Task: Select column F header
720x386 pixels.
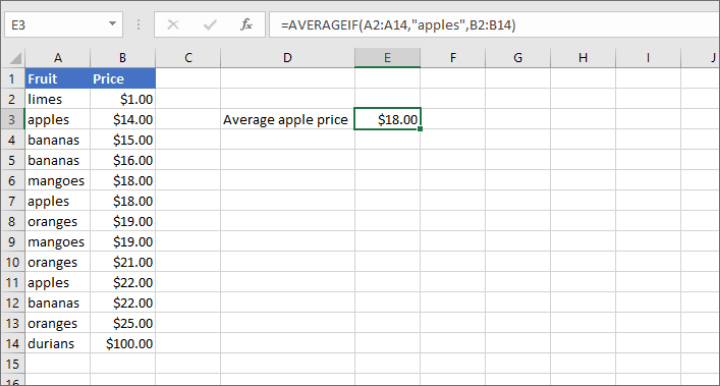Action: (453, 58)
